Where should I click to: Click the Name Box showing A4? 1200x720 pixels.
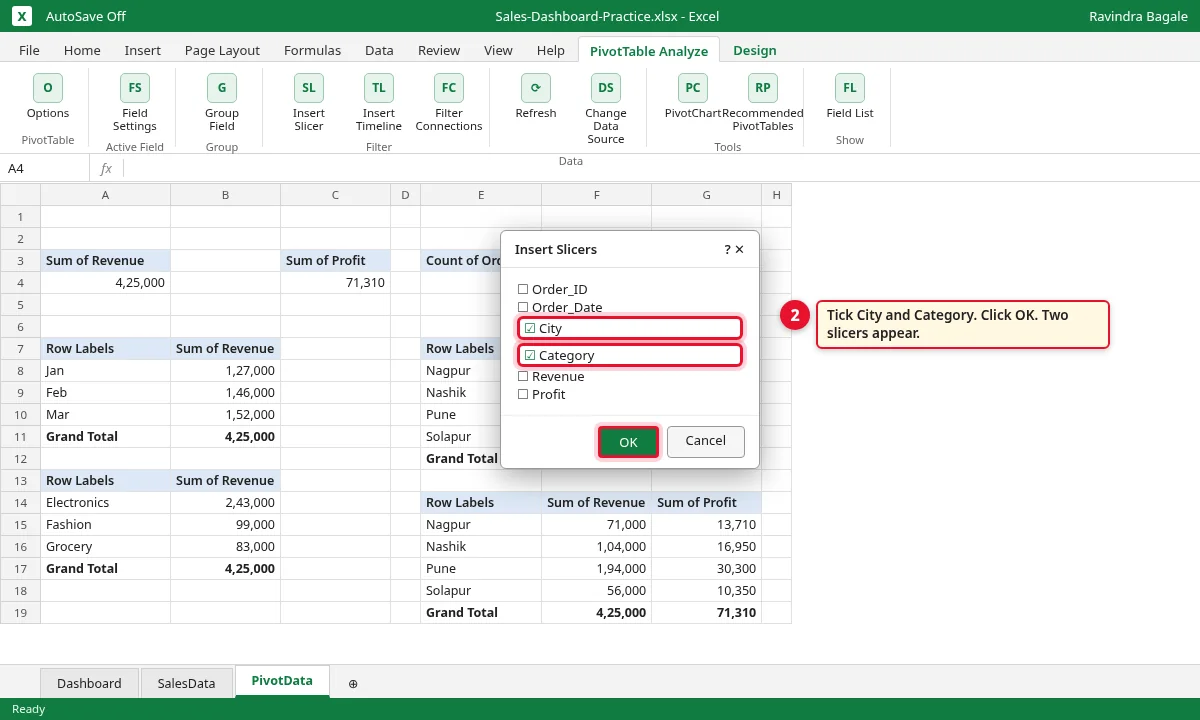[x=45, y=168]
